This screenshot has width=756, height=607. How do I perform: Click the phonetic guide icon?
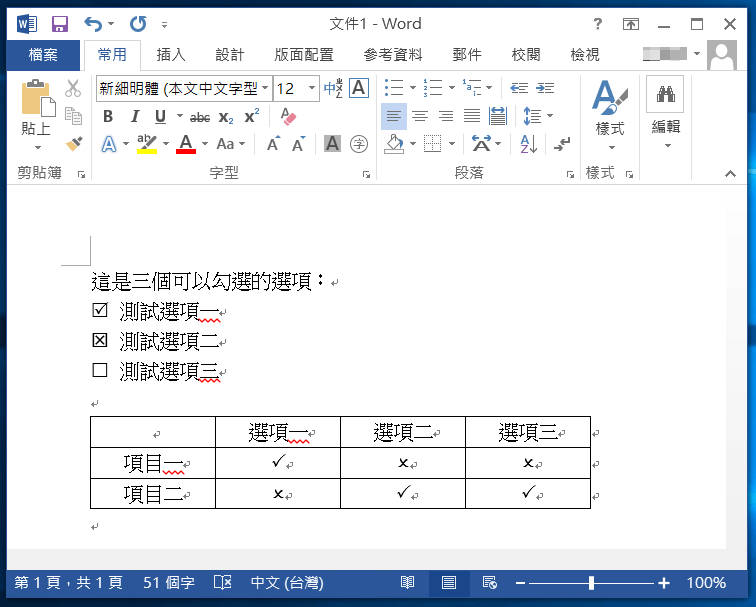(334, 88)
